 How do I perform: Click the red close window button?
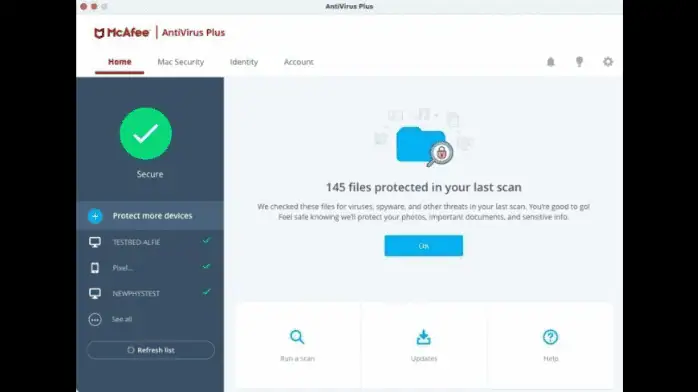click(x=84, y=7)
